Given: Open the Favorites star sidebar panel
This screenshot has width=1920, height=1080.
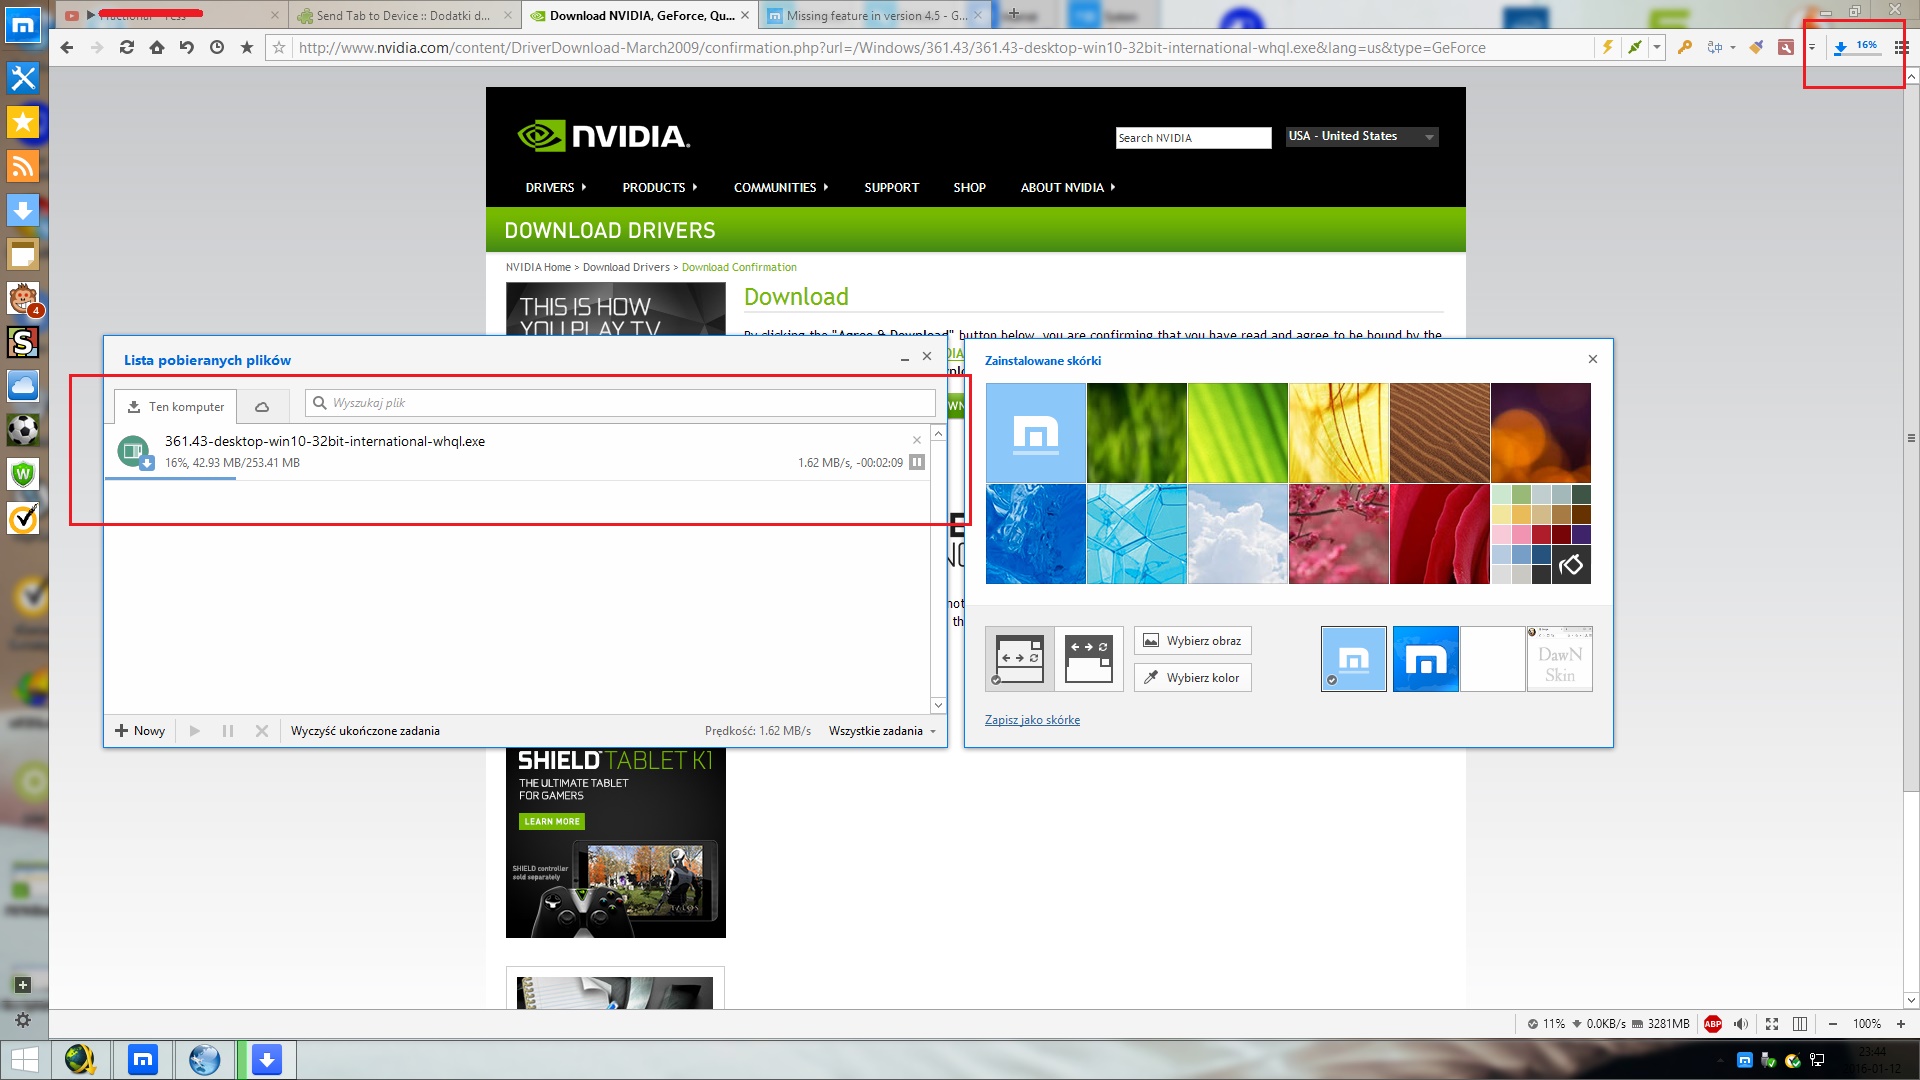Looking at the screenshot, I should 23,122.
